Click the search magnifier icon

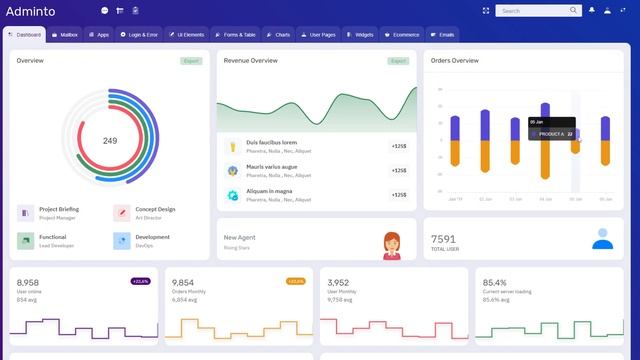point(573,10)
